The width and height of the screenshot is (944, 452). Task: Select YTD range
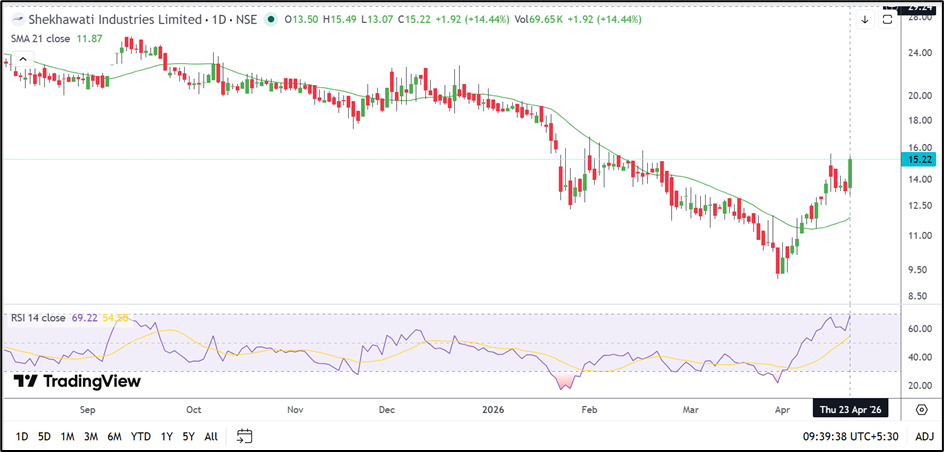pos(141,436)
